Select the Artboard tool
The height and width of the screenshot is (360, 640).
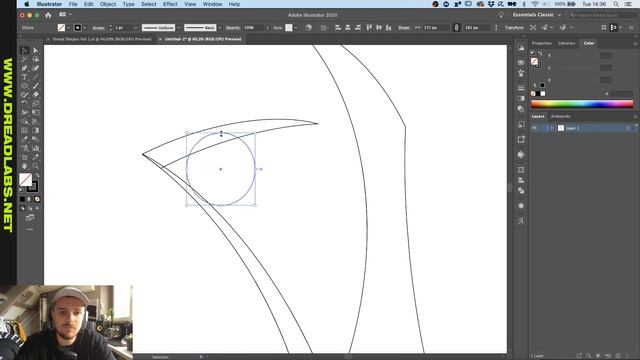pos(24,157)
